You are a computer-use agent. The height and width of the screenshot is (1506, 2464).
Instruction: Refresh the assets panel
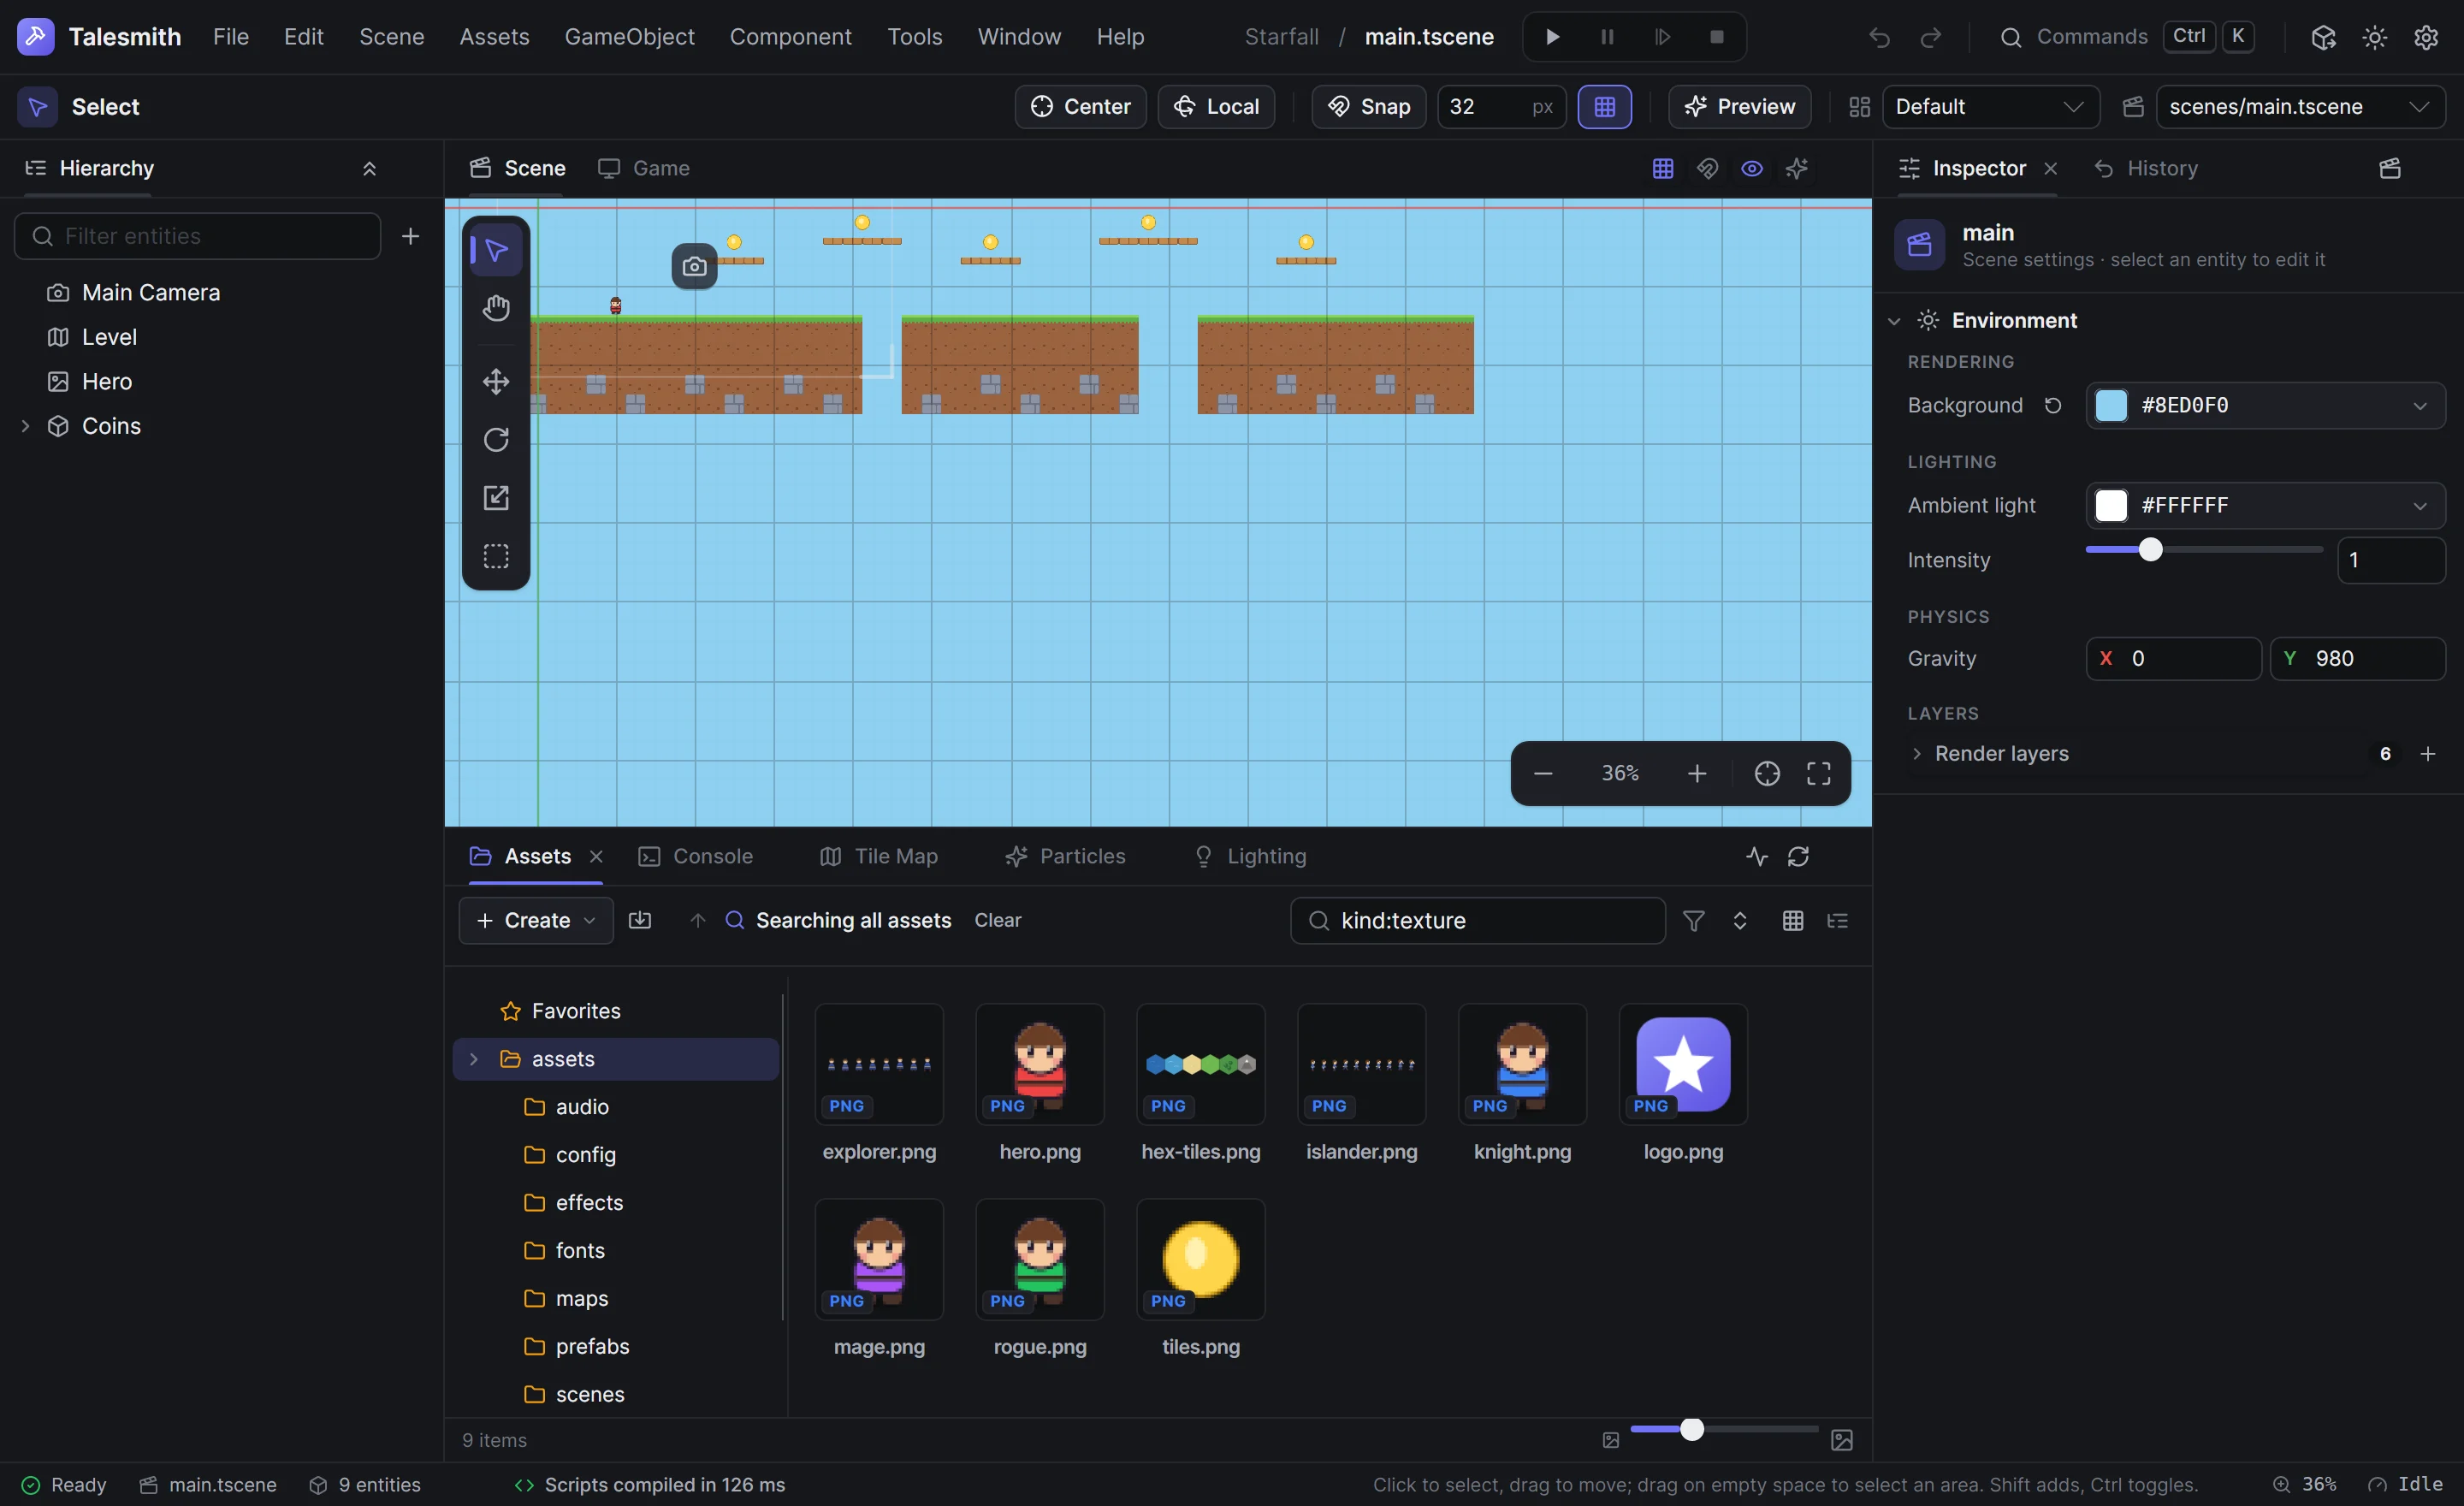pyautogui.click(x=1798, y=856)
